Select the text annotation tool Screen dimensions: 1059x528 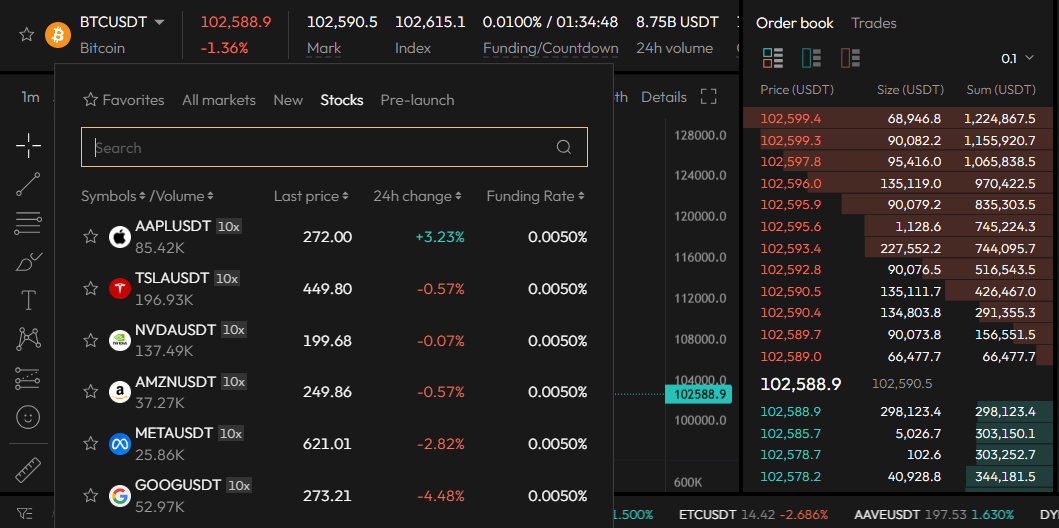(28, 300)
